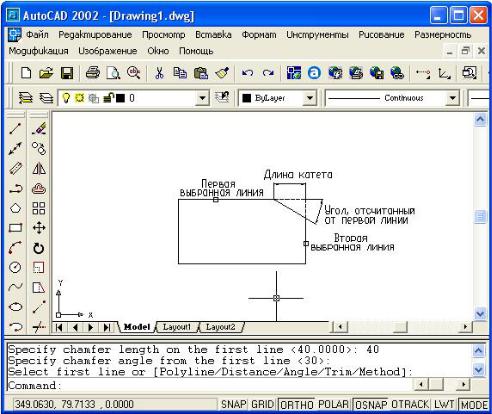Click the Cut scissors icon
The height and width of the screenshot is (414, 492).
[160, 73]
